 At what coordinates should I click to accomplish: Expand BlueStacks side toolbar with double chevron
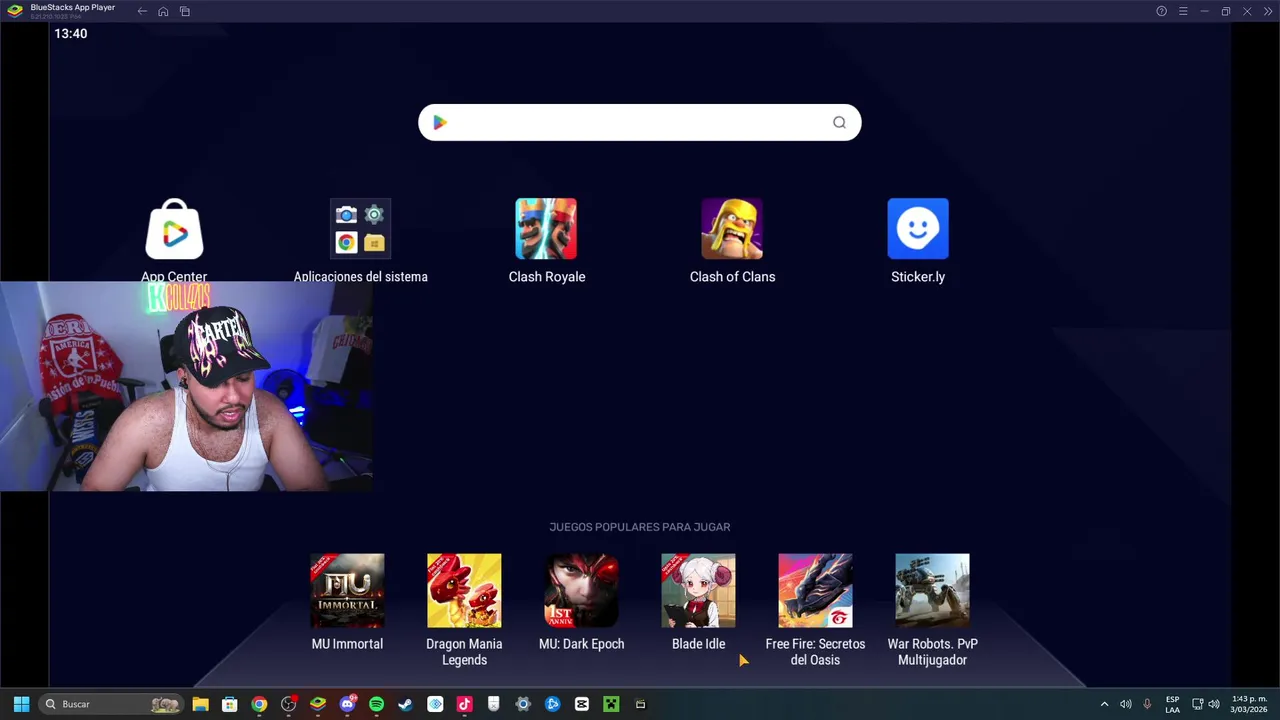tap(1268, 11)
